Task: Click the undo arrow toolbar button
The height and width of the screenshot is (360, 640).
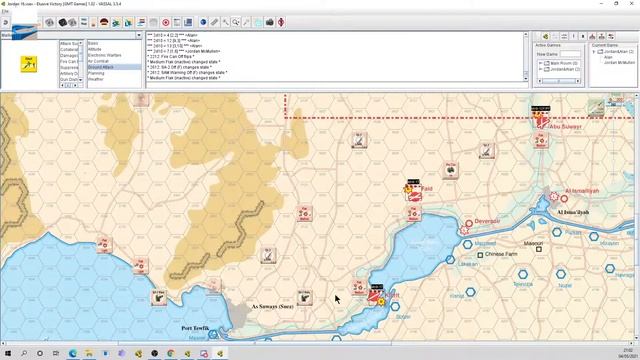Action: tap(6, 22)
